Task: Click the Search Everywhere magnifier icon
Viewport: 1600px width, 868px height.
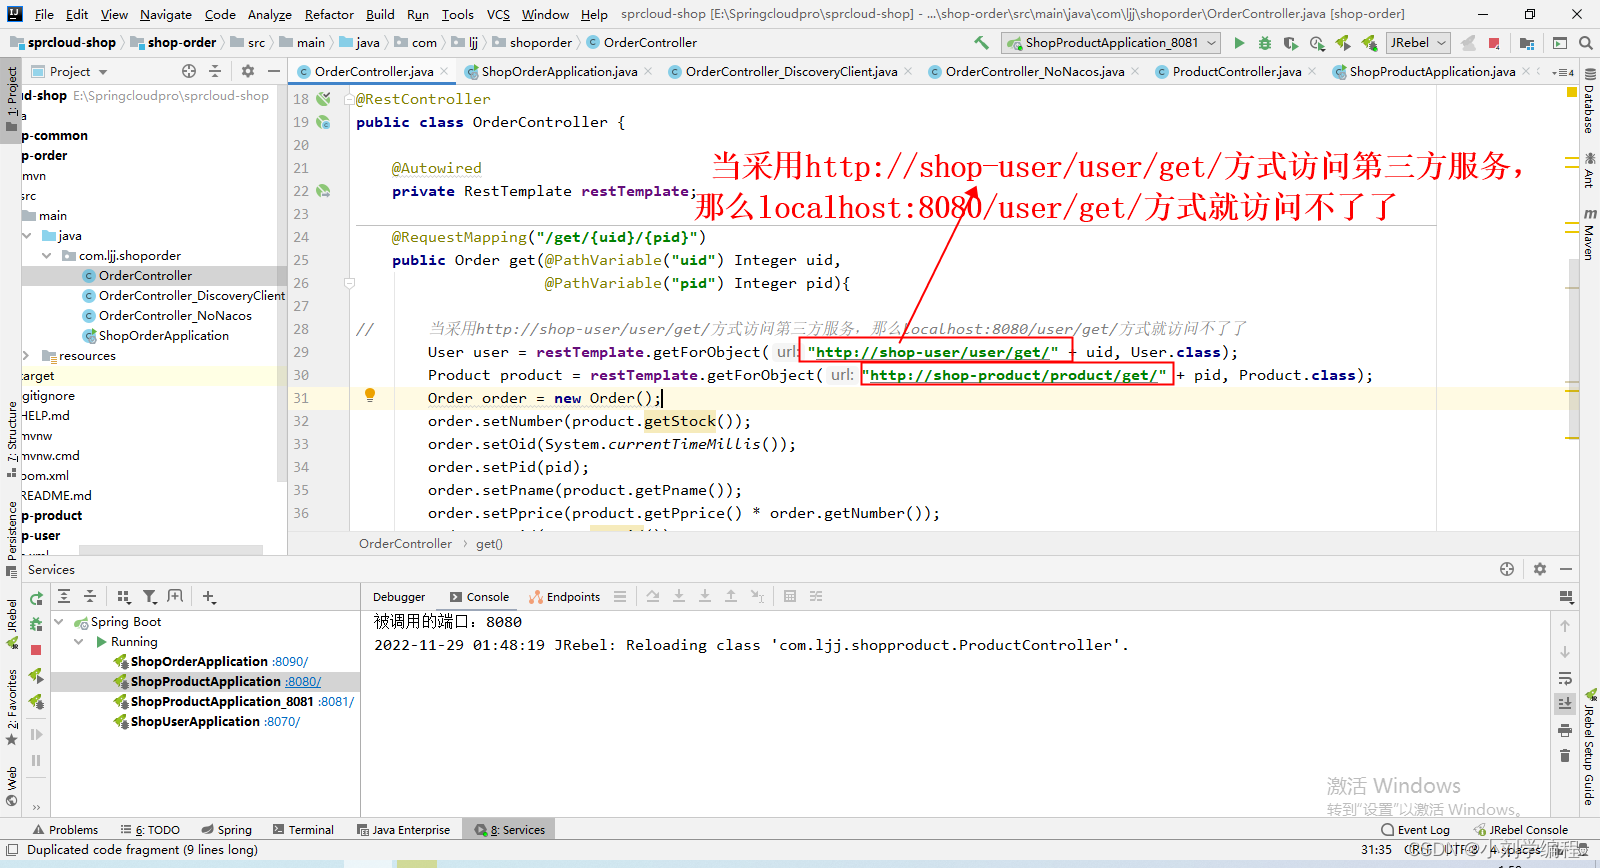Action: pos(1586,43)
